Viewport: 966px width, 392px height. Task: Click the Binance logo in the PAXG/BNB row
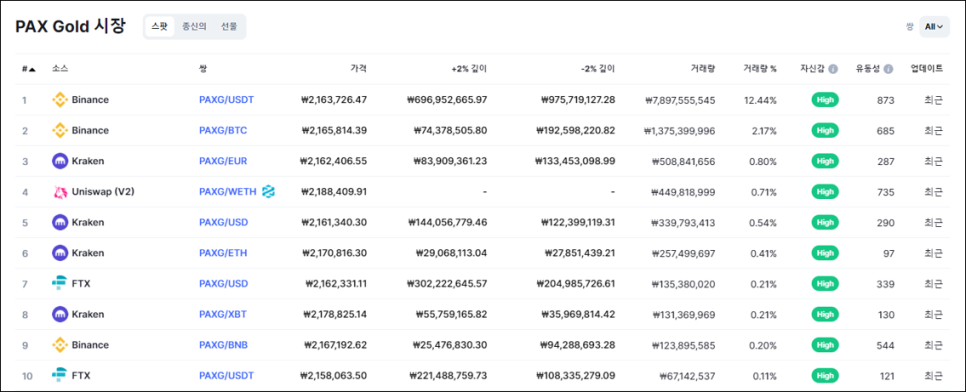click(60, 345)
